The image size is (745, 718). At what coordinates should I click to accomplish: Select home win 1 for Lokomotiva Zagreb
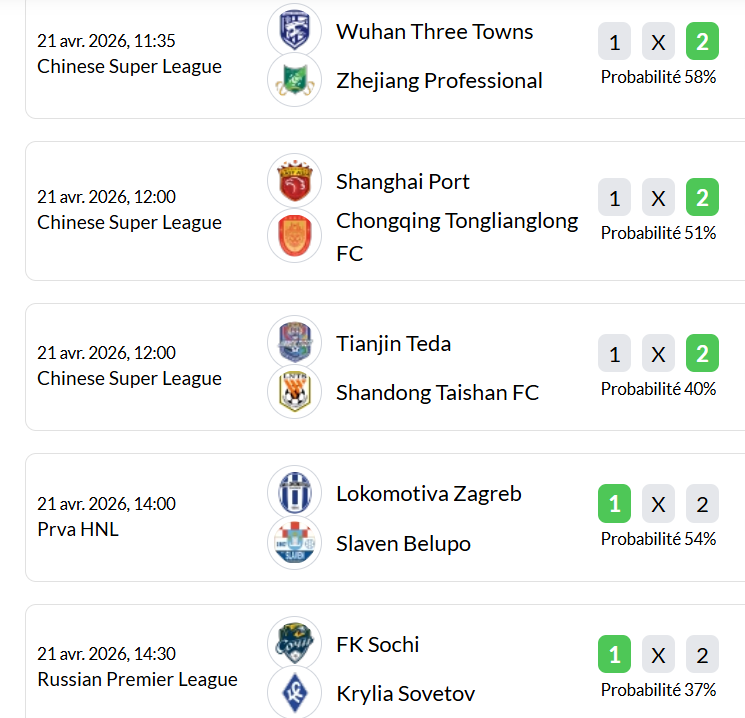pyautogui.click(x=614, y=504)
